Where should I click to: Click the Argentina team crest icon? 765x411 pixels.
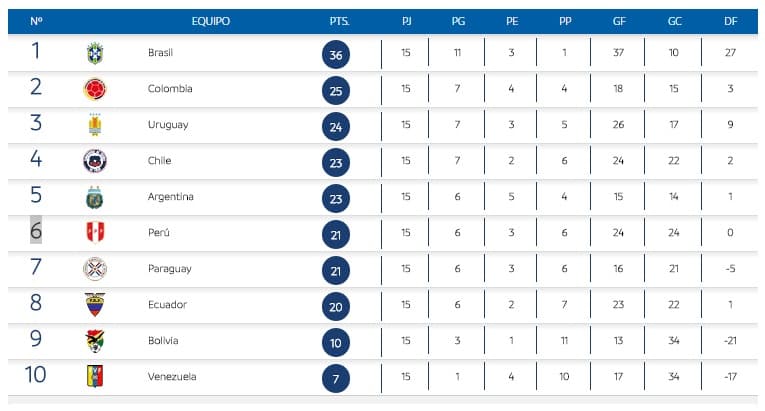(x=95, y=197)
